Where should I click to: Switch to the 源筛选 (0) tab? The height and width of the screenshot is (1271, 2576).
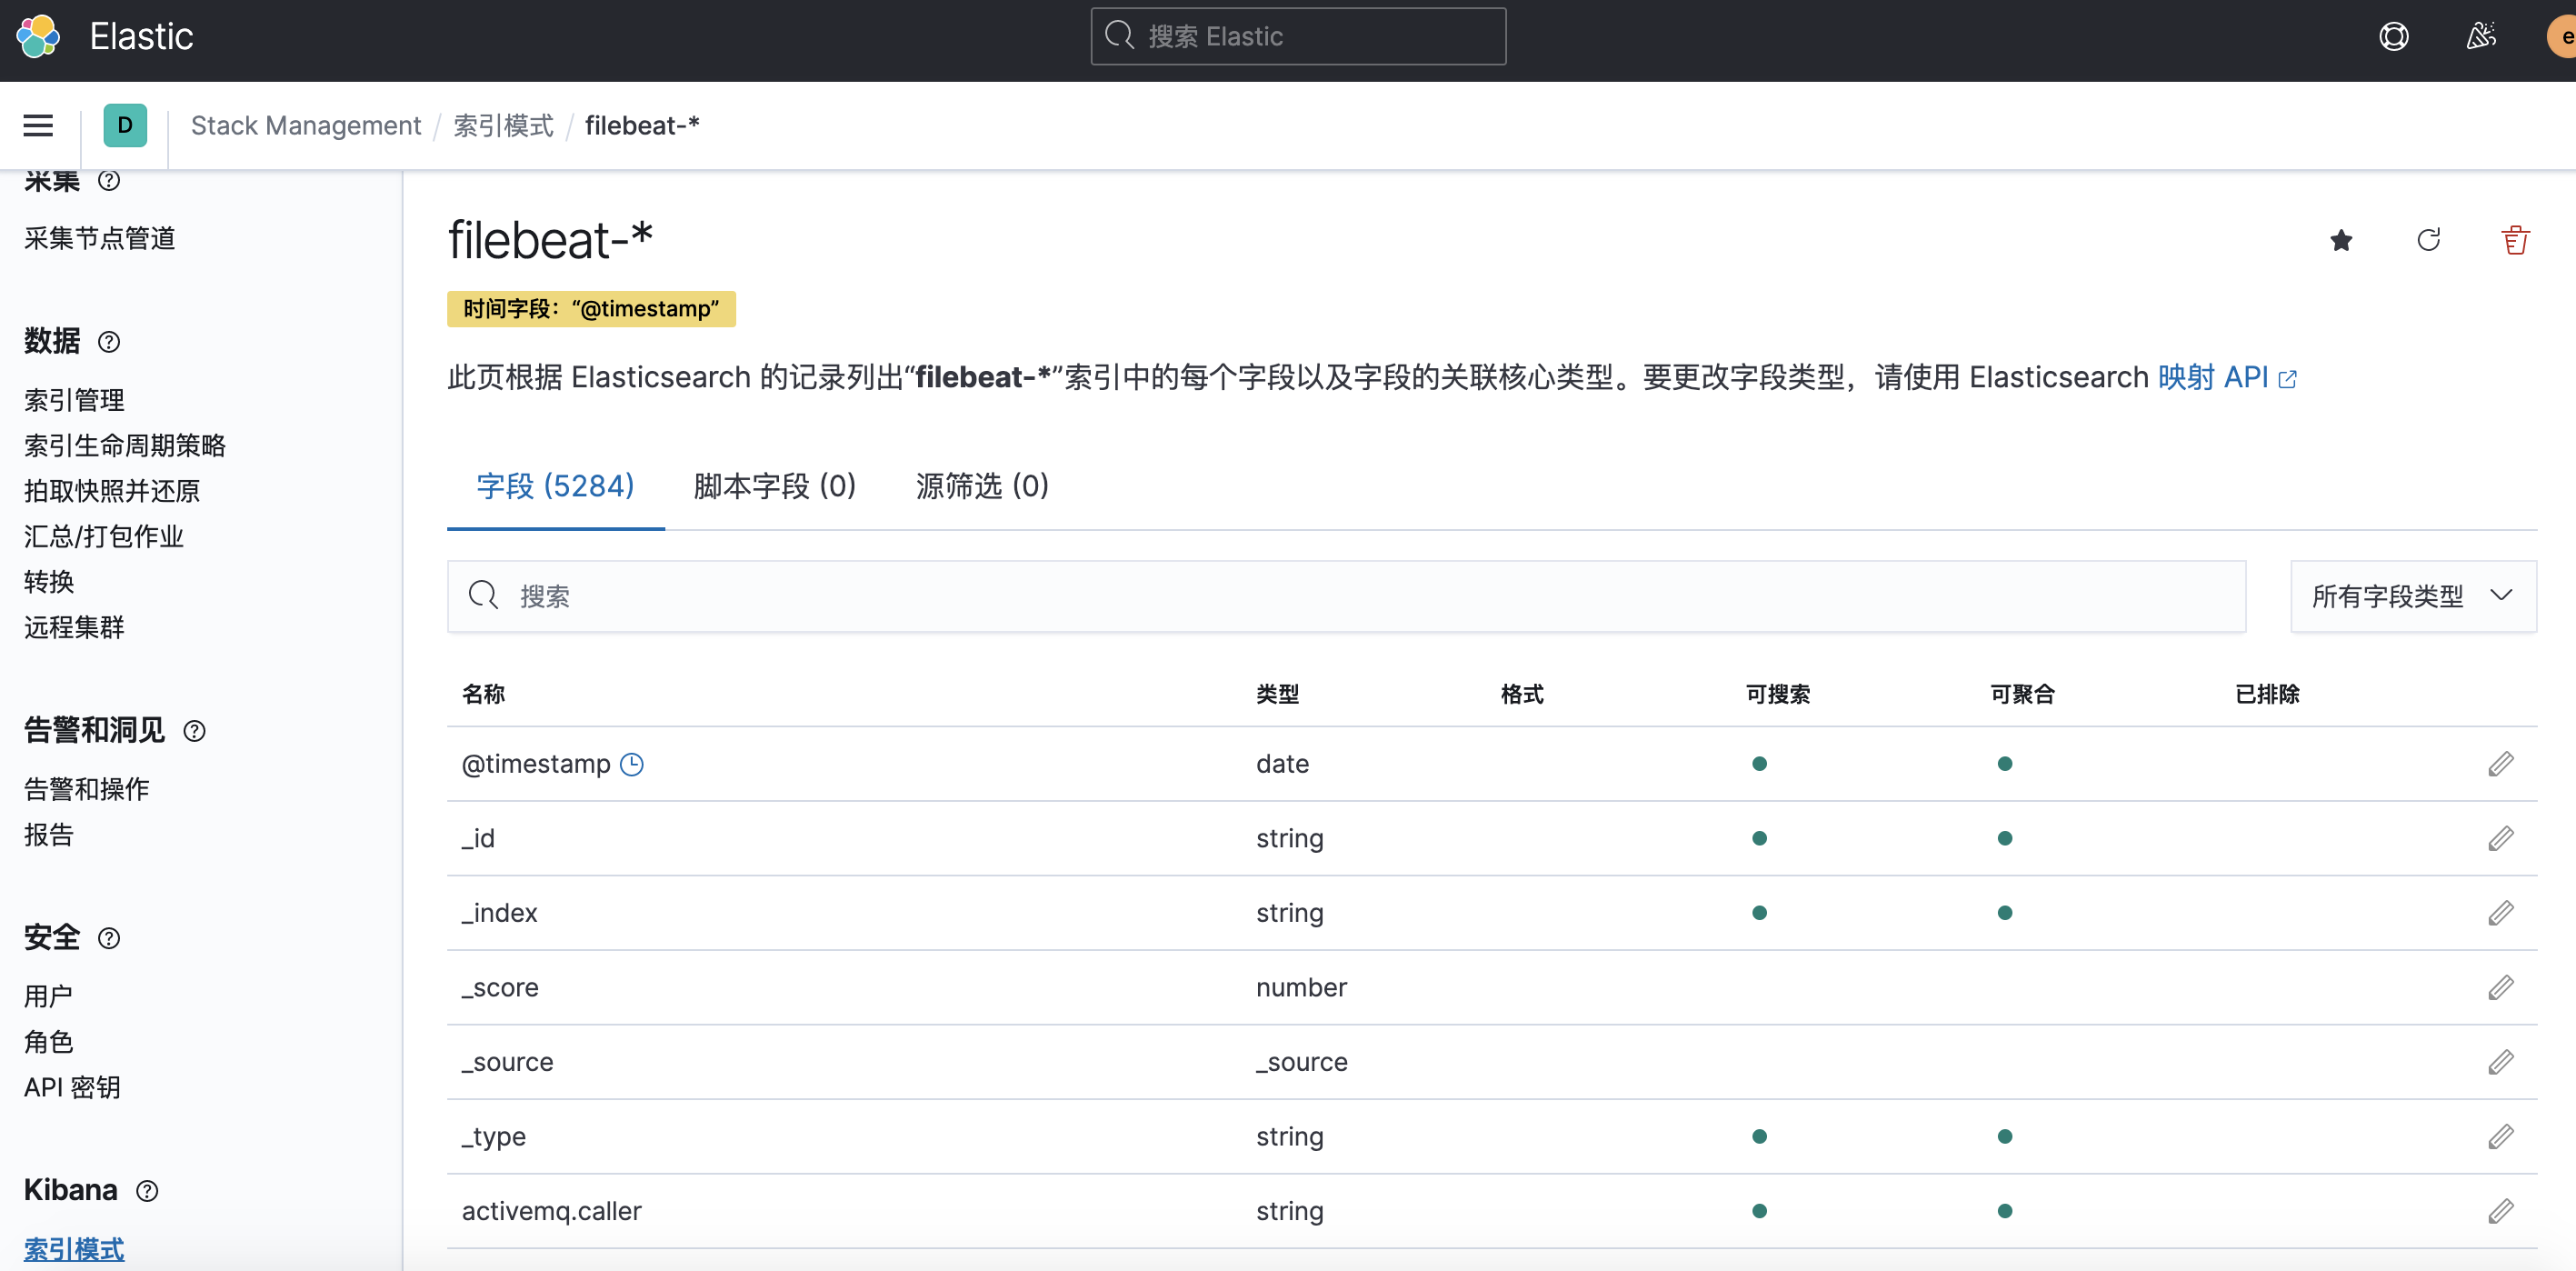982,486
